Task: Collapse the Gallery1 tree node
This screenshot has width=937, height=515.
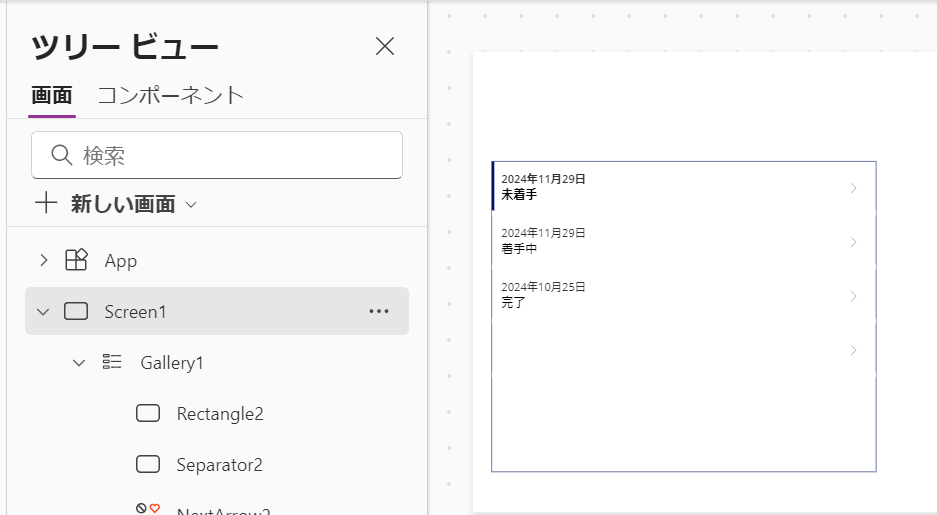Action: point(79,363)
